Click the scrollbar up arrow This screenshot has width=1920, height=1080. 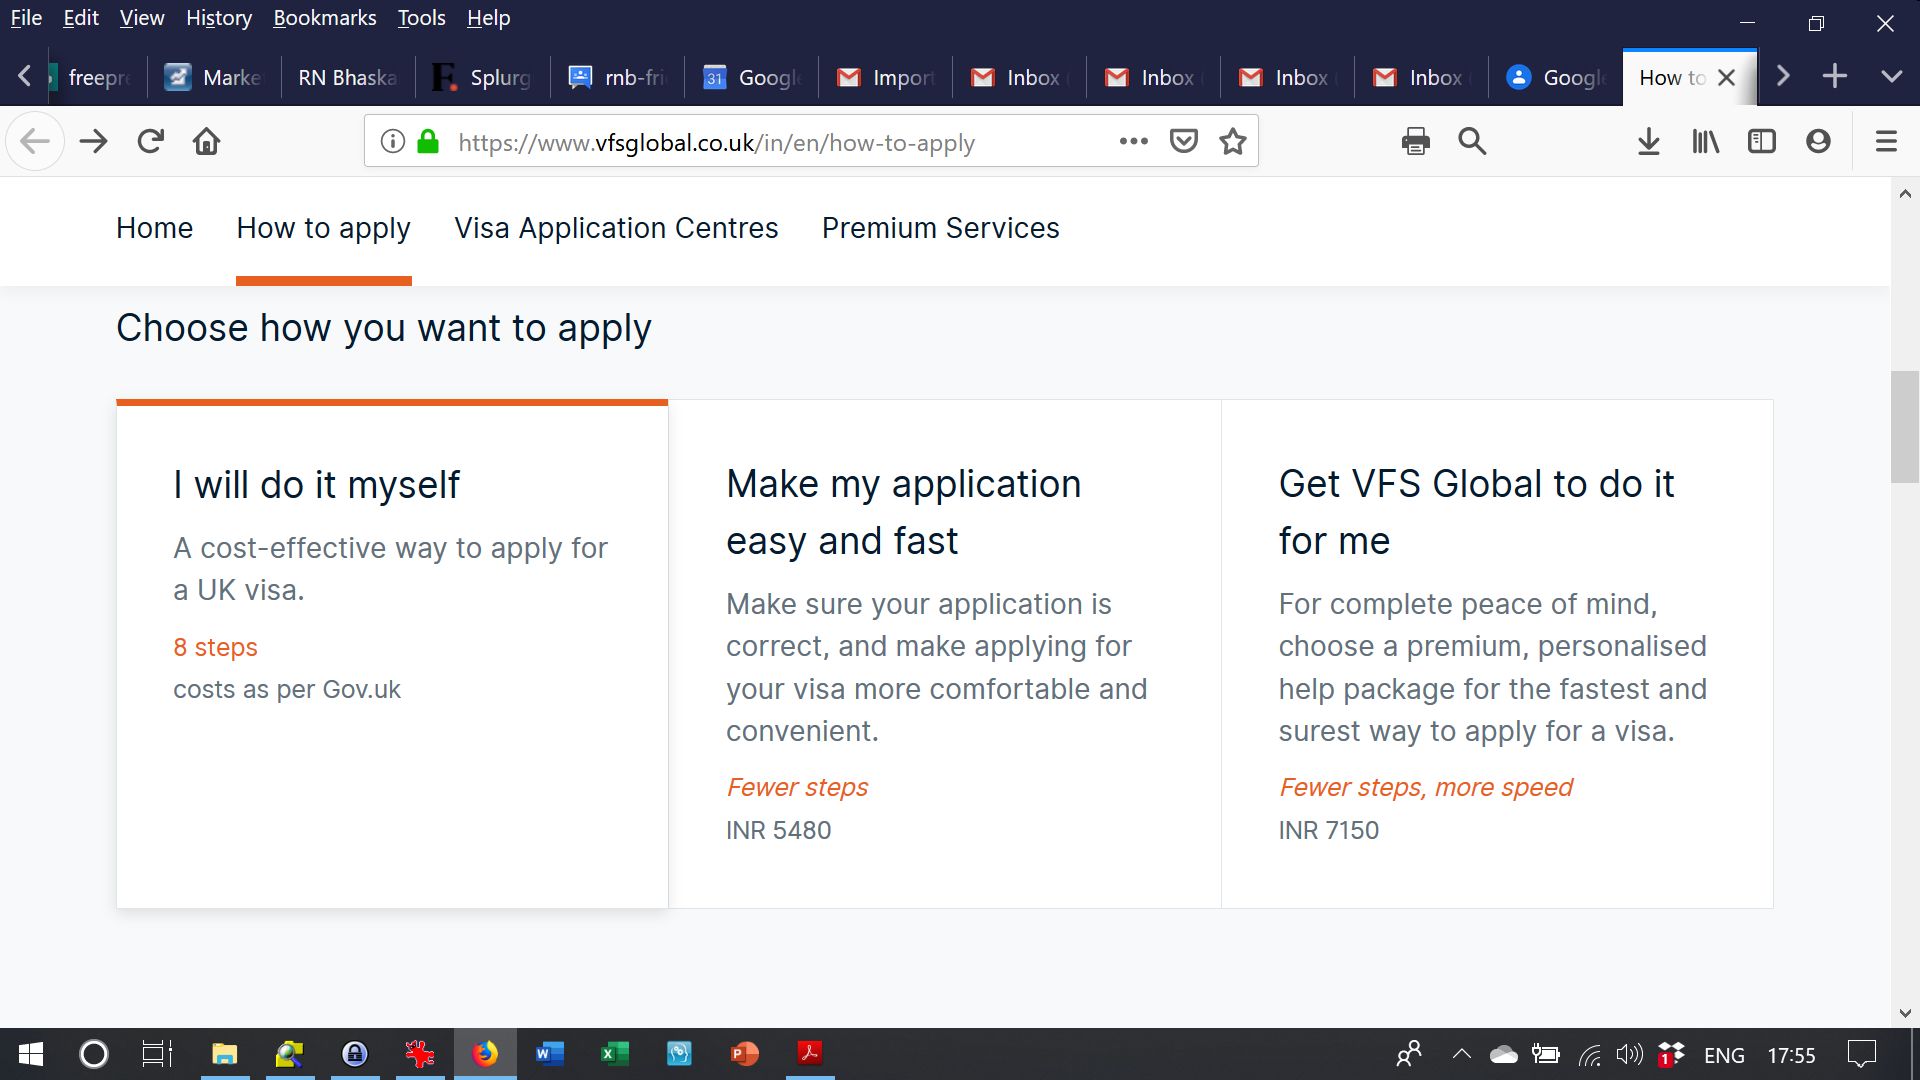click(1905, 194)
